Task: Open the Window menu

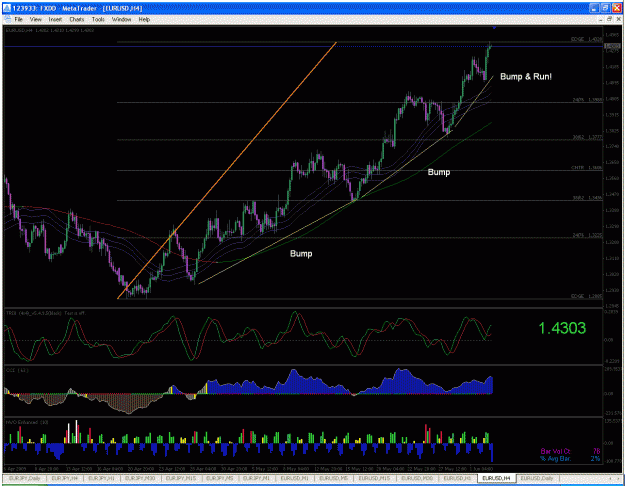Action: click(x=121, y=19)
